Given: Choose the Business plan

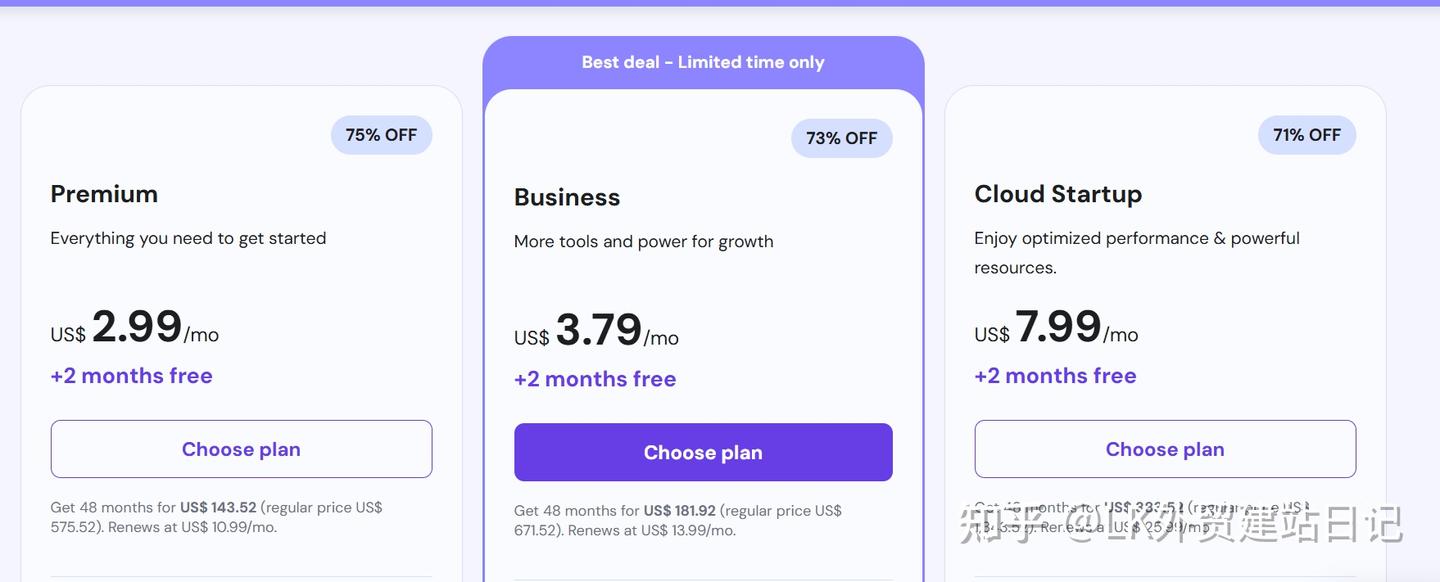Looking at the screenshot, I should click(703, 452).
